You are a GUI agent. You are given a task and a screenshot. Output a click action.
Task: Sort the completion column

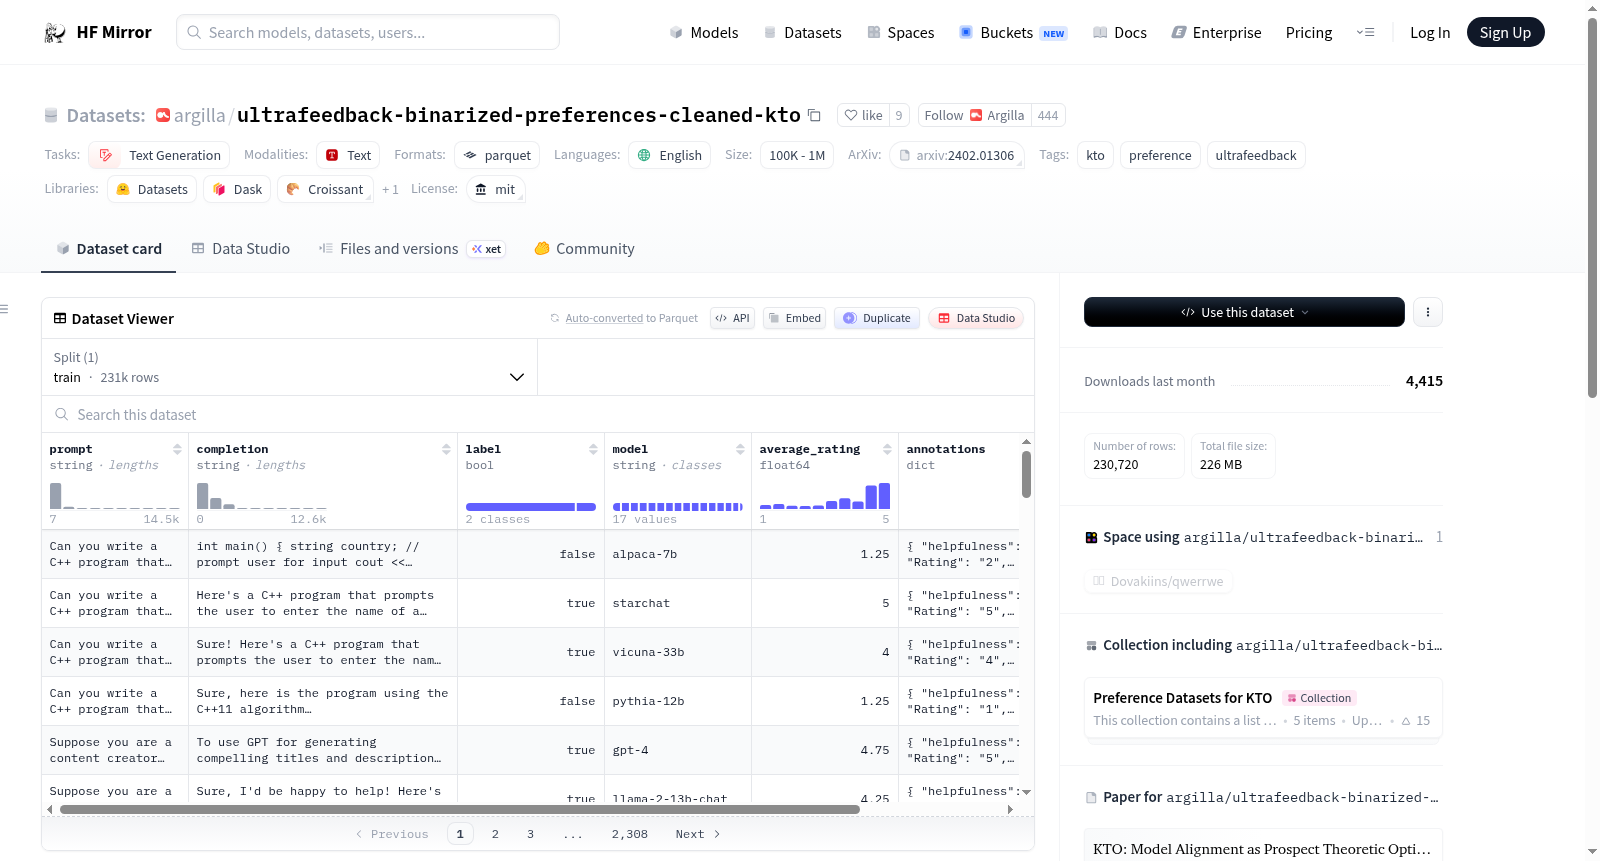(x=446, y=449)
